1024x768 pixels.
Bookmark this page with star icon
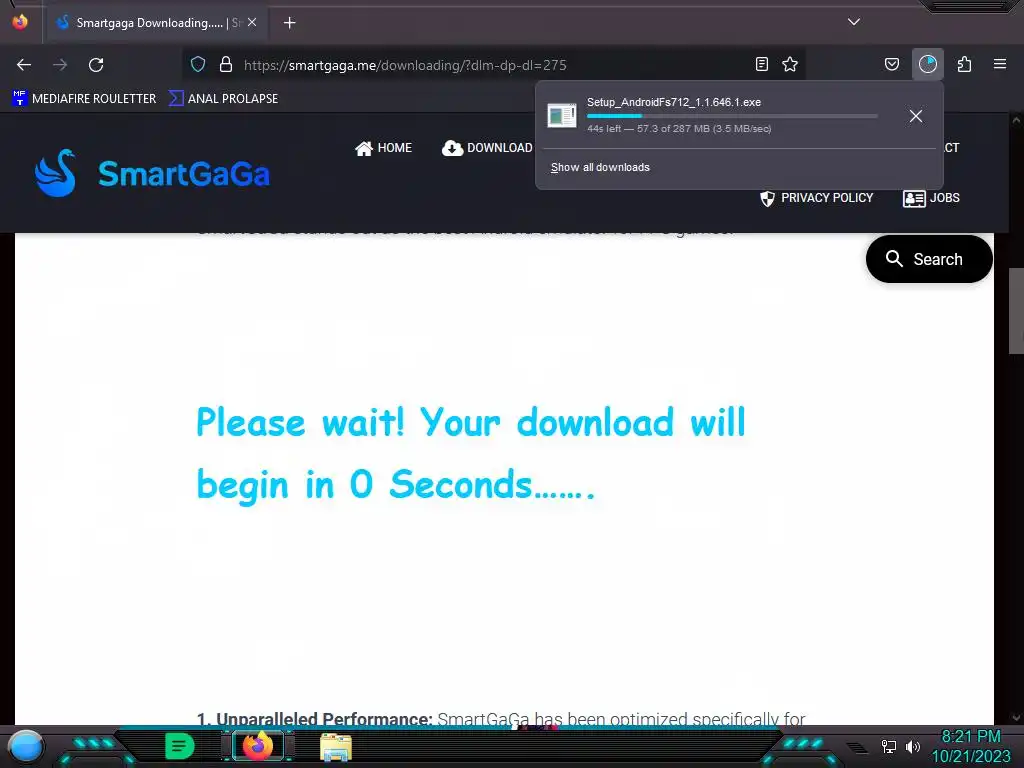point(790,64)
